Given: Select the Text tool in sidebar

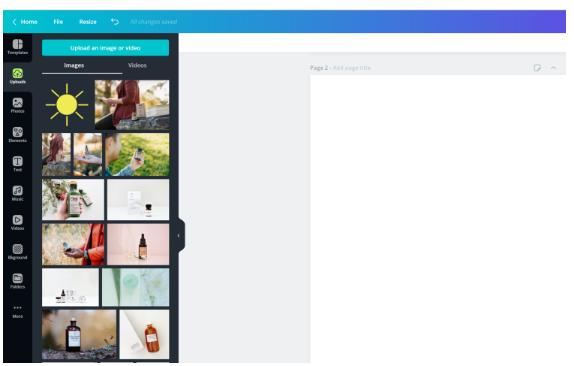Looking at the screenshot, I should tap(17, 164).
